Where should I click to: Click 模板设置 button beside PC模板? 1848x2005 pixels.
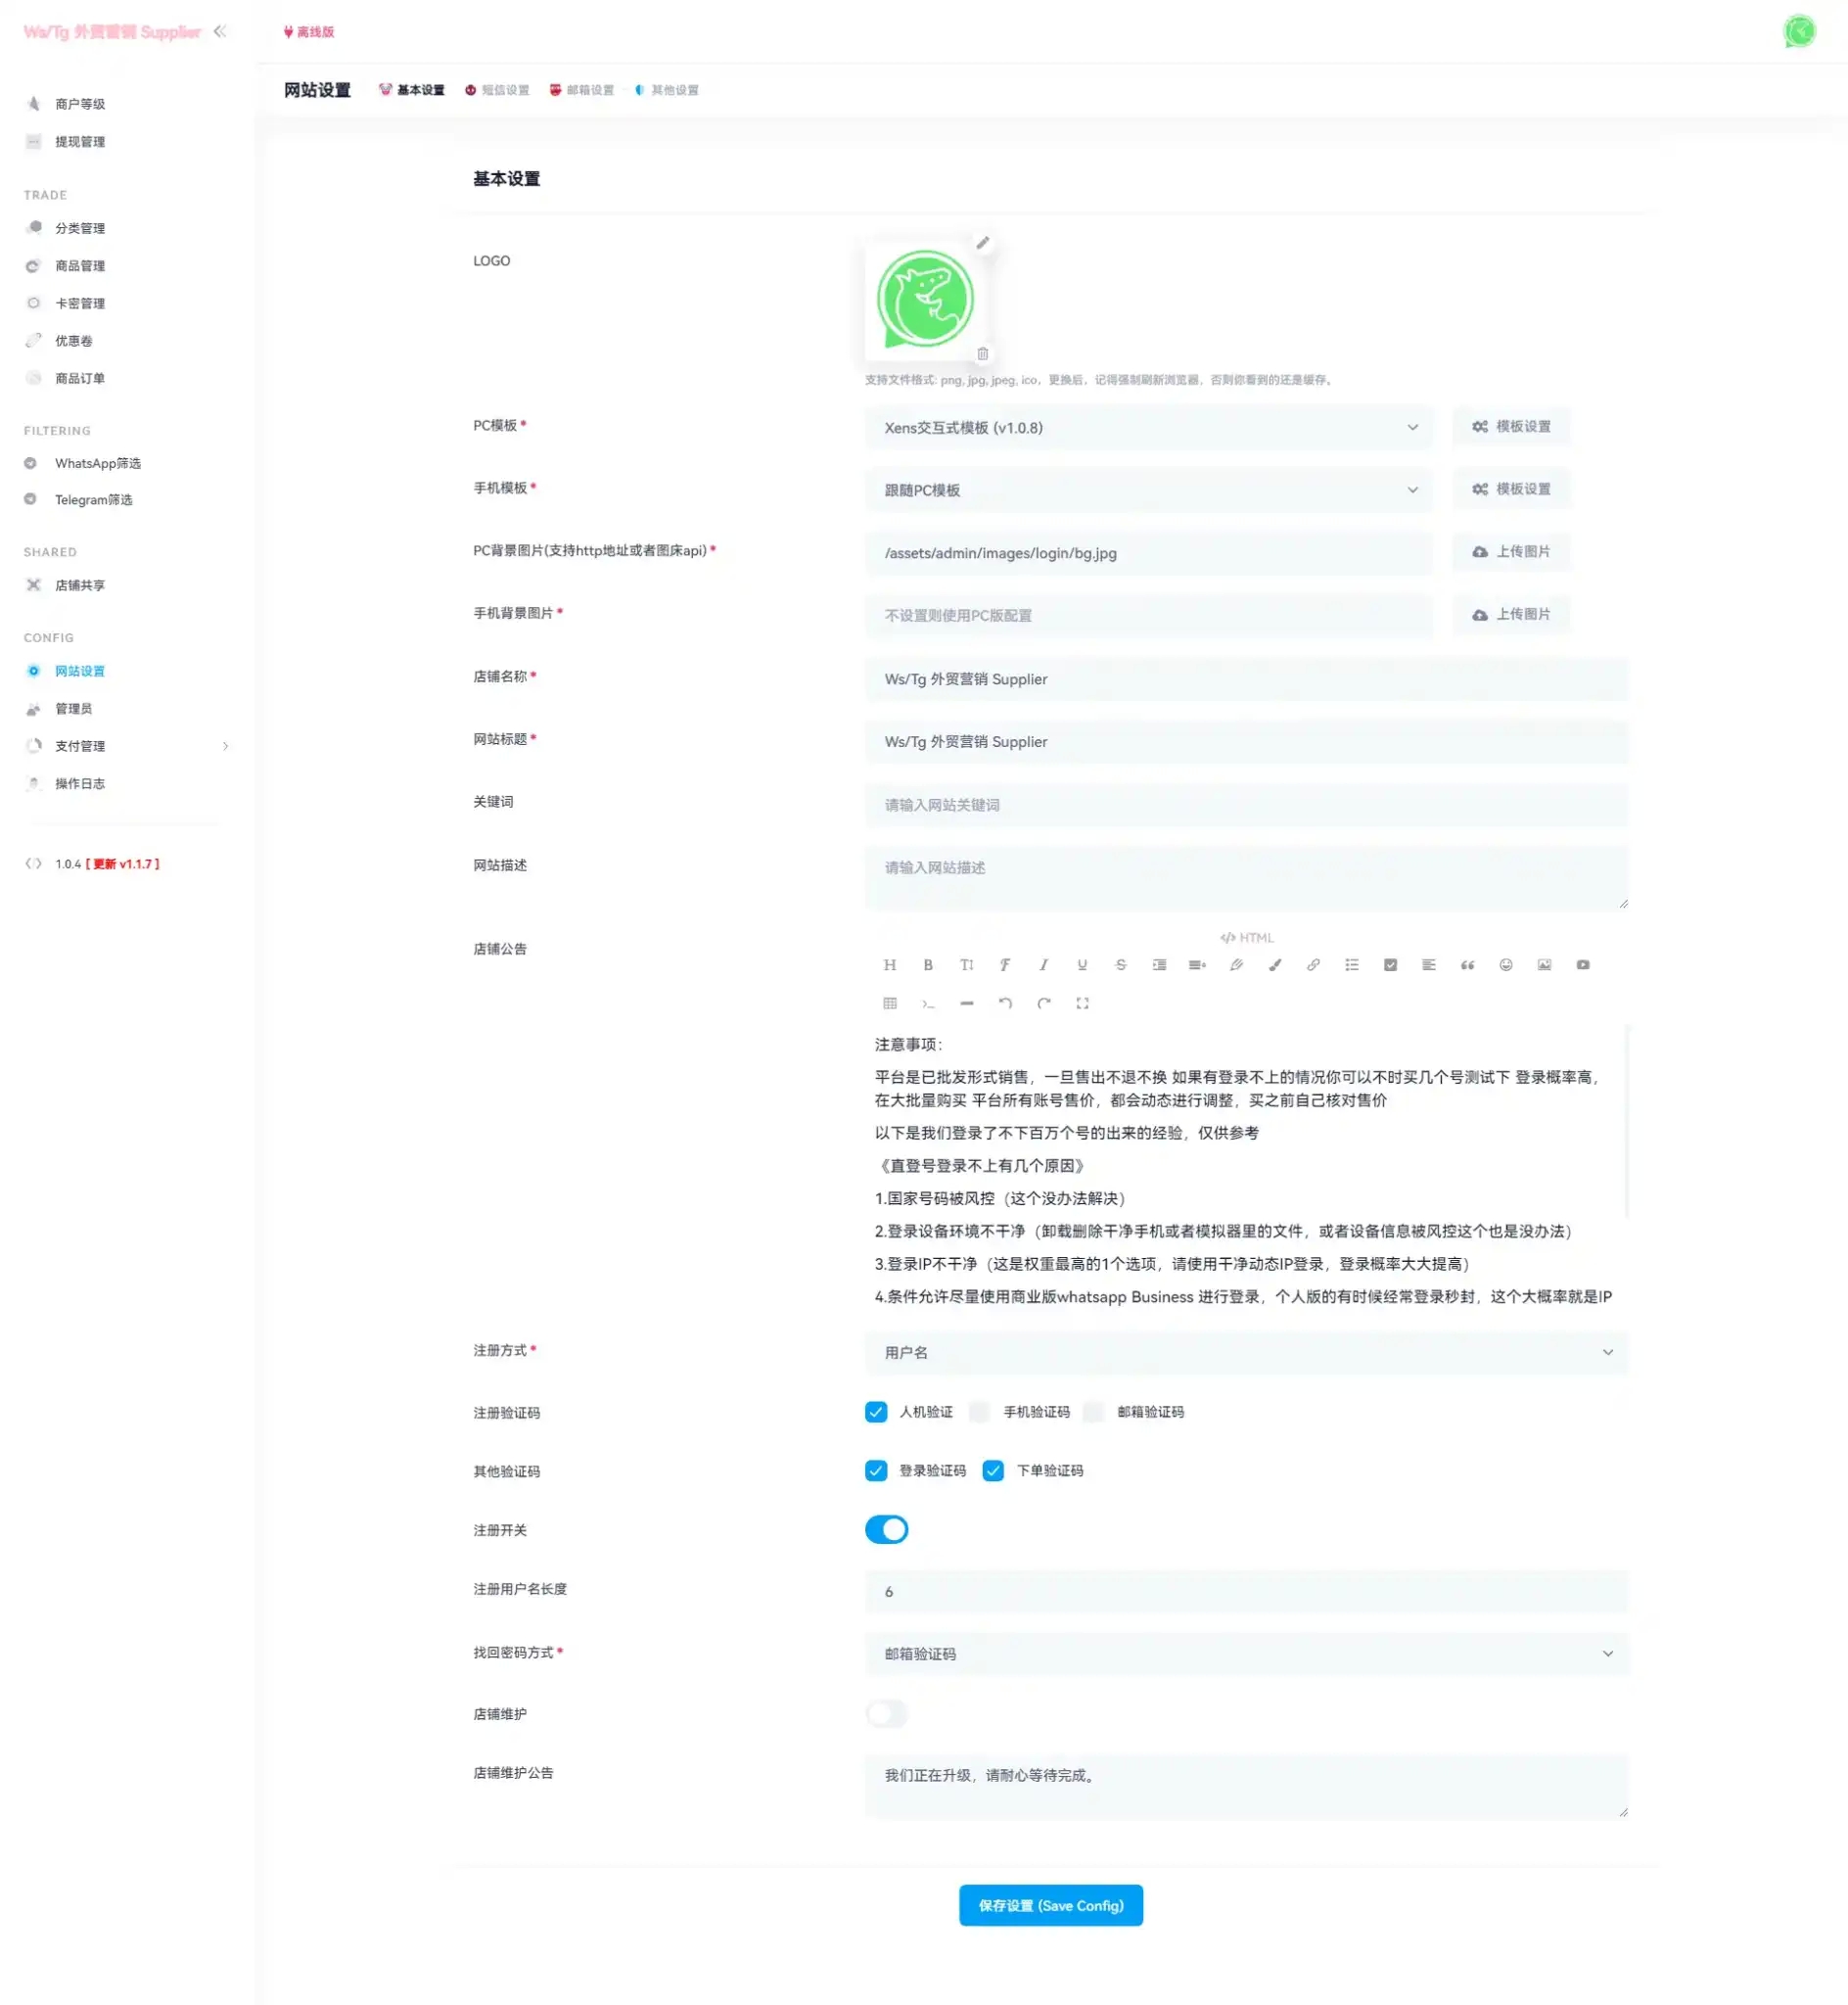[1511, 427]
